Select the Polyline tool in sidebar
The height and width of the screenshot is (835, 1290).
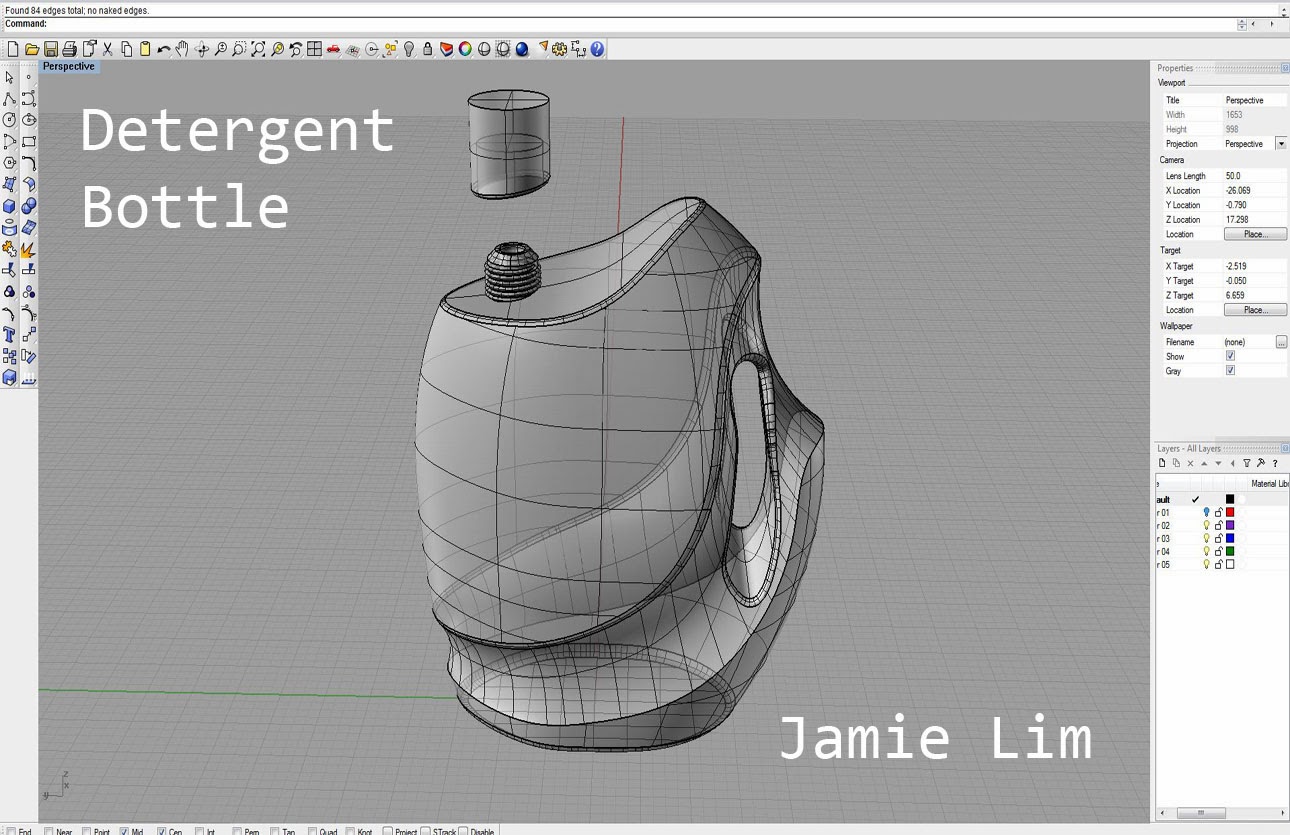pyautogui.click(x=9, y=98)
